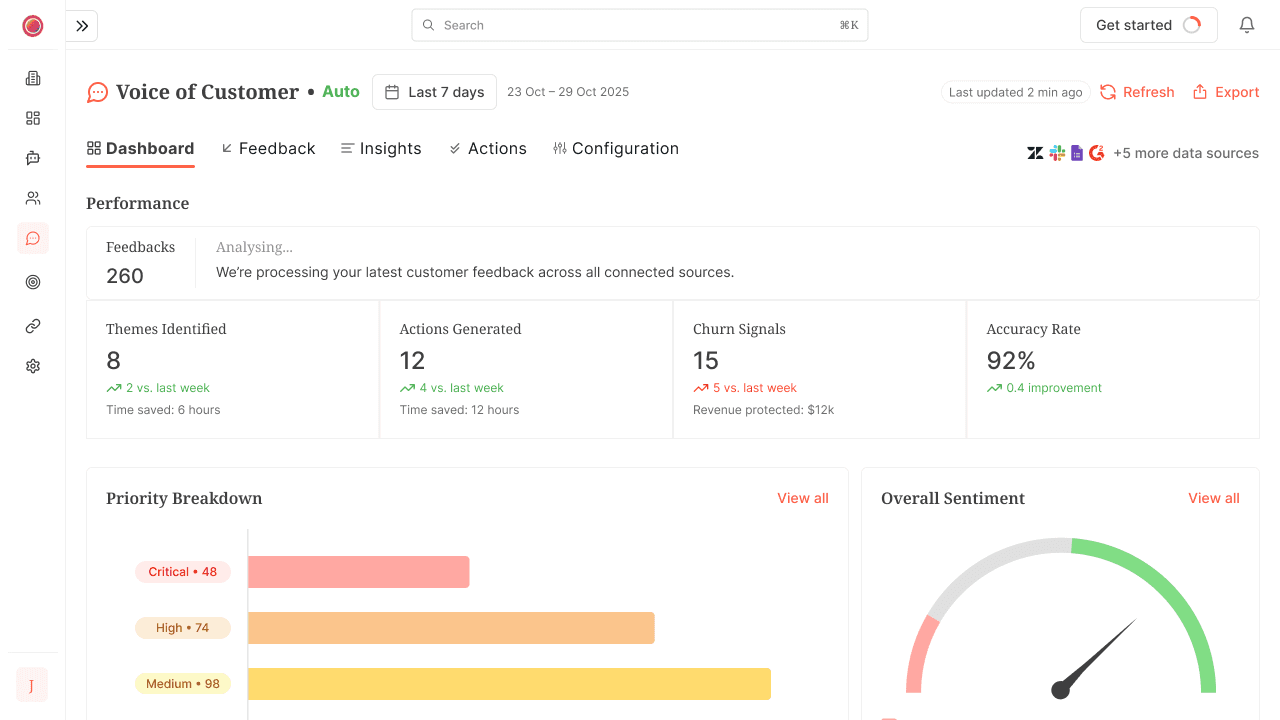Viewport: 1280px width, 720px height.
Task: Open the Insights tab
Action: click(x=381, y=148)
